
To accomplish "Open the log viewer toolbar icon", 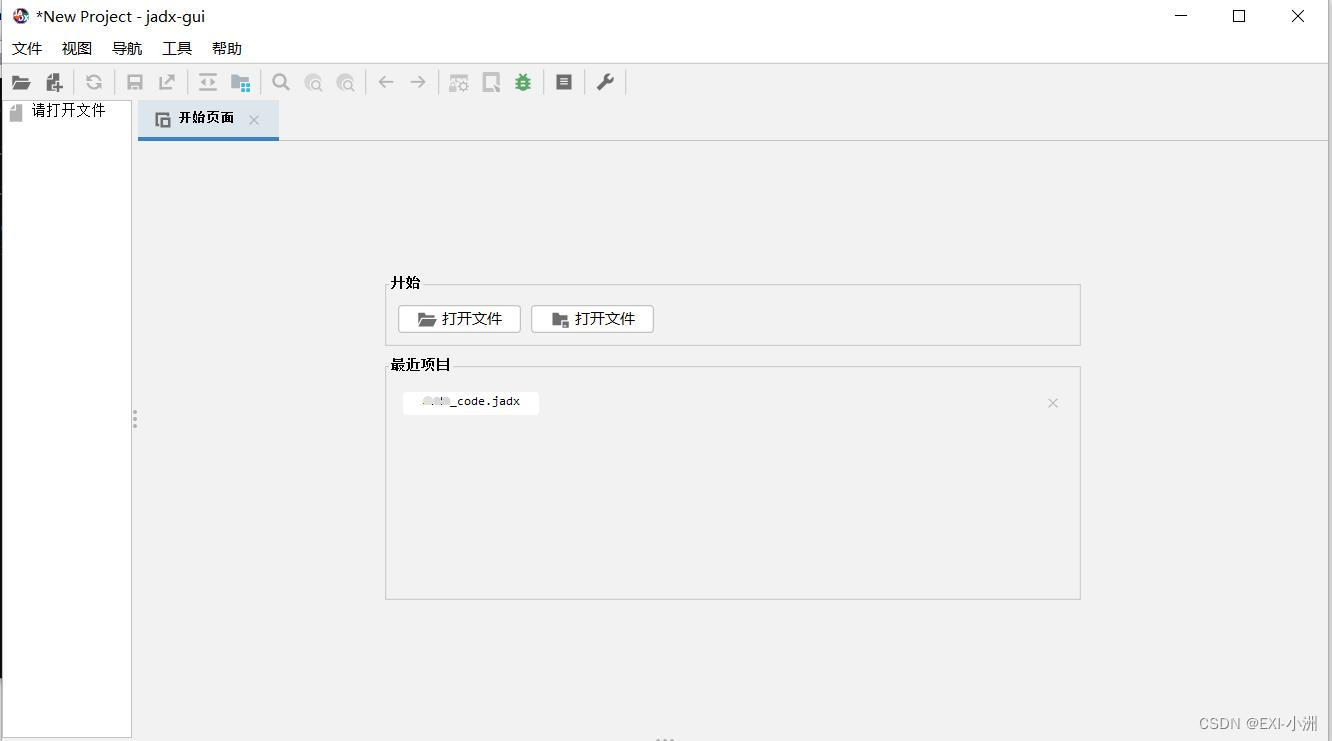I will [x=563, y=82].
